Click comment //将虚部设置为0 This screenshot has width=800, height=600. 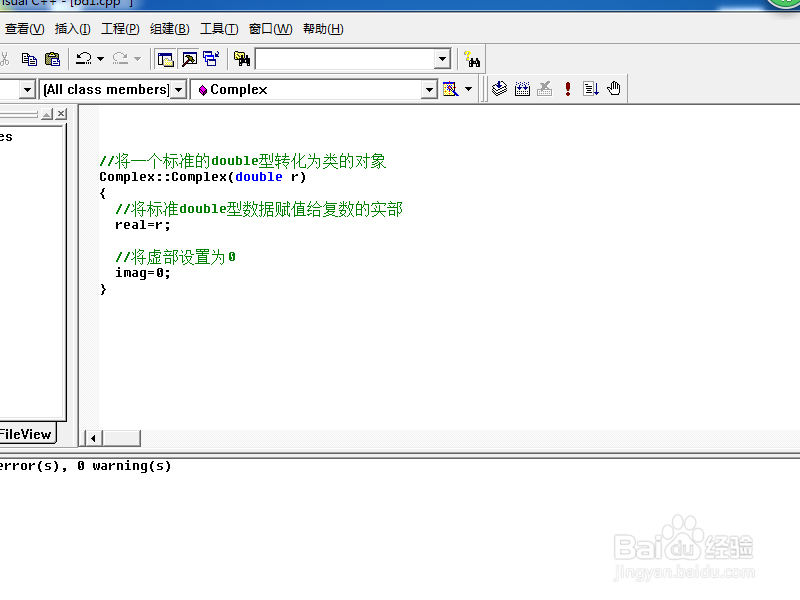[x=175, y=257]
